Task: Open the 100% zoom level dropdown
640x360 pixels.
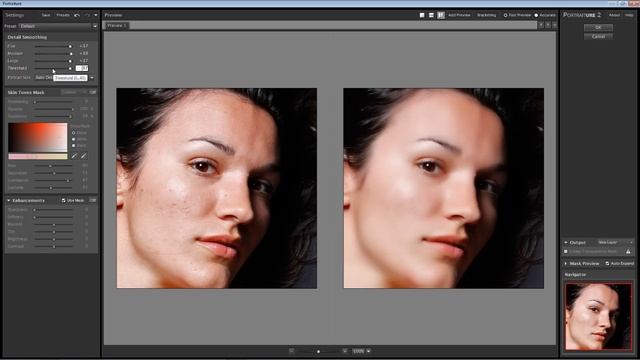Action: [369, 351]
